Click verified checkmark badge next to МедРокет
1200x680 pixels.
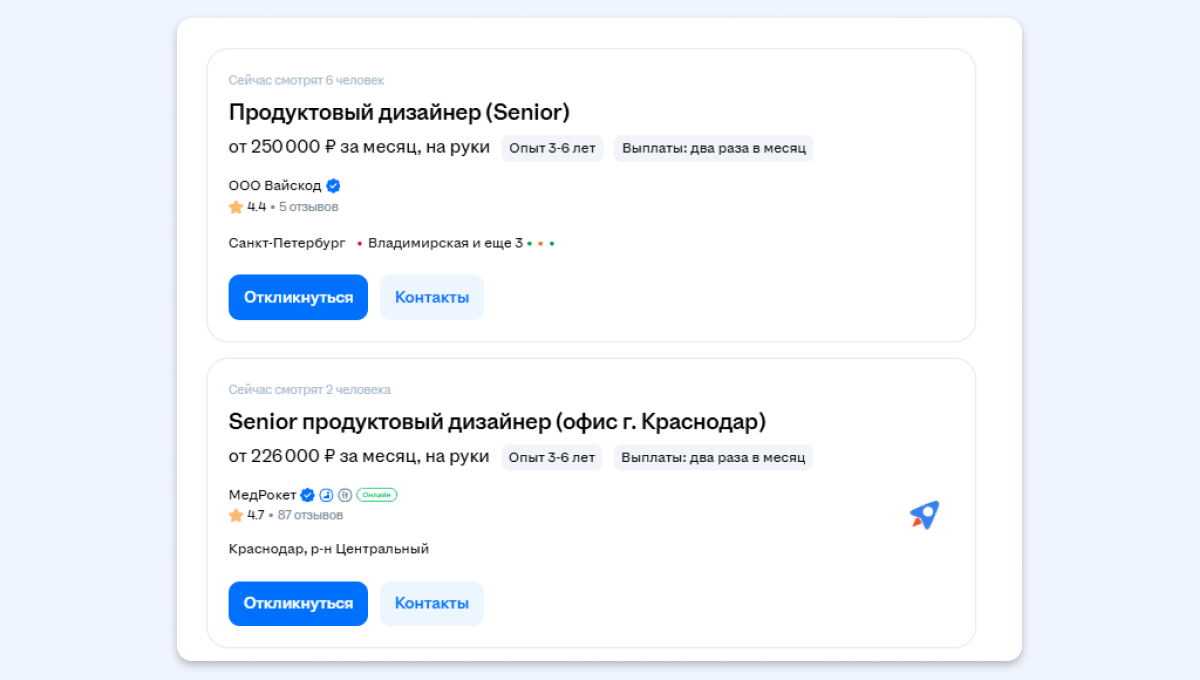[x=308, y=494]
